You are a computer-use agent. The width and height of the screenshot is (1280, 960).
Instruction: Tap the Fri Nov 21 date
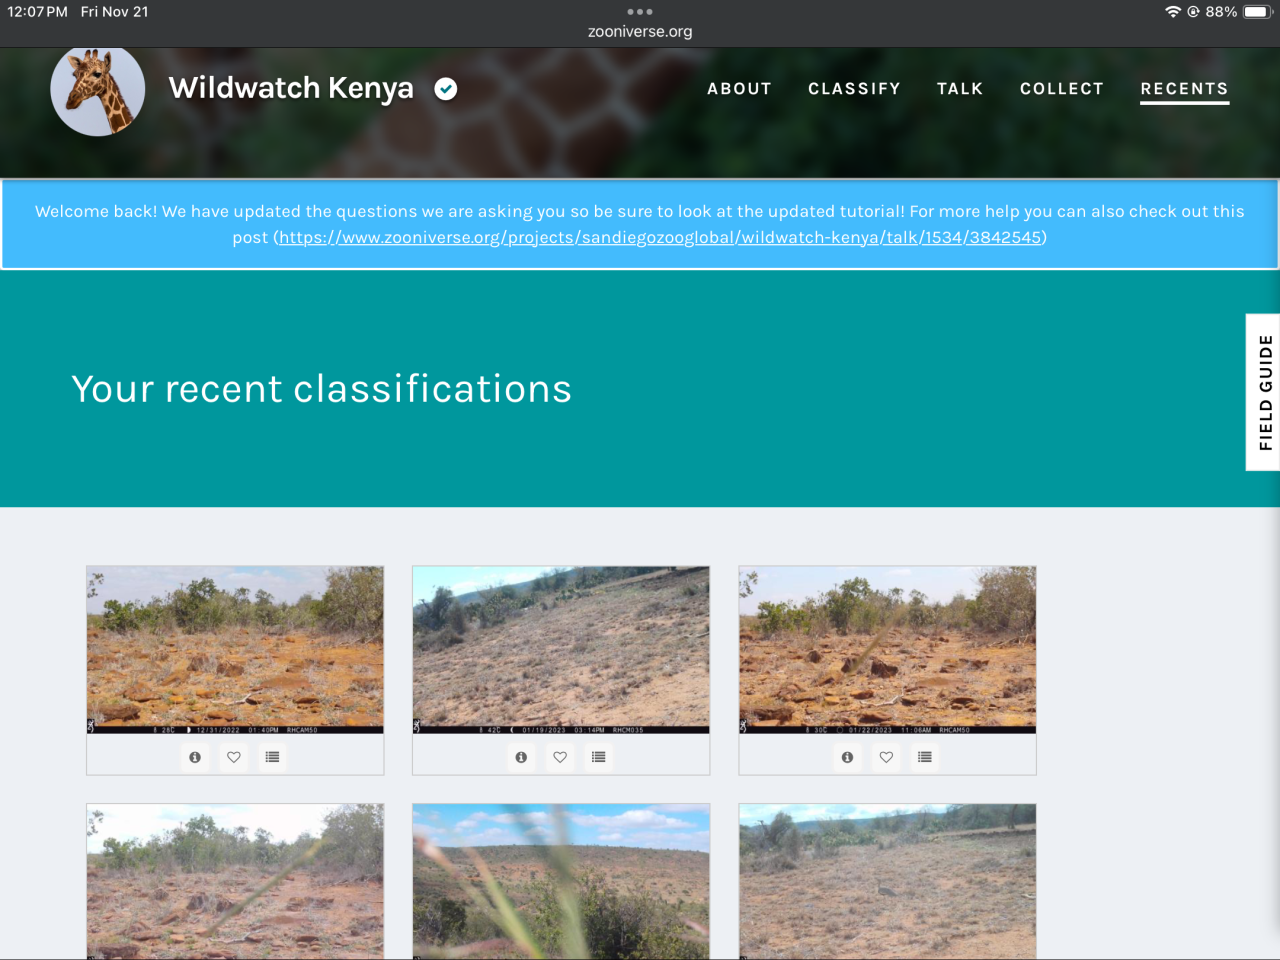click(115, 12)
